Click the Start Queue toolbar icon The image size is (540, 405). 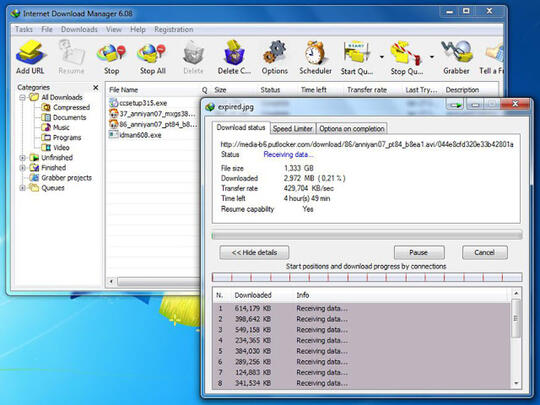click(x=357, y=57)
